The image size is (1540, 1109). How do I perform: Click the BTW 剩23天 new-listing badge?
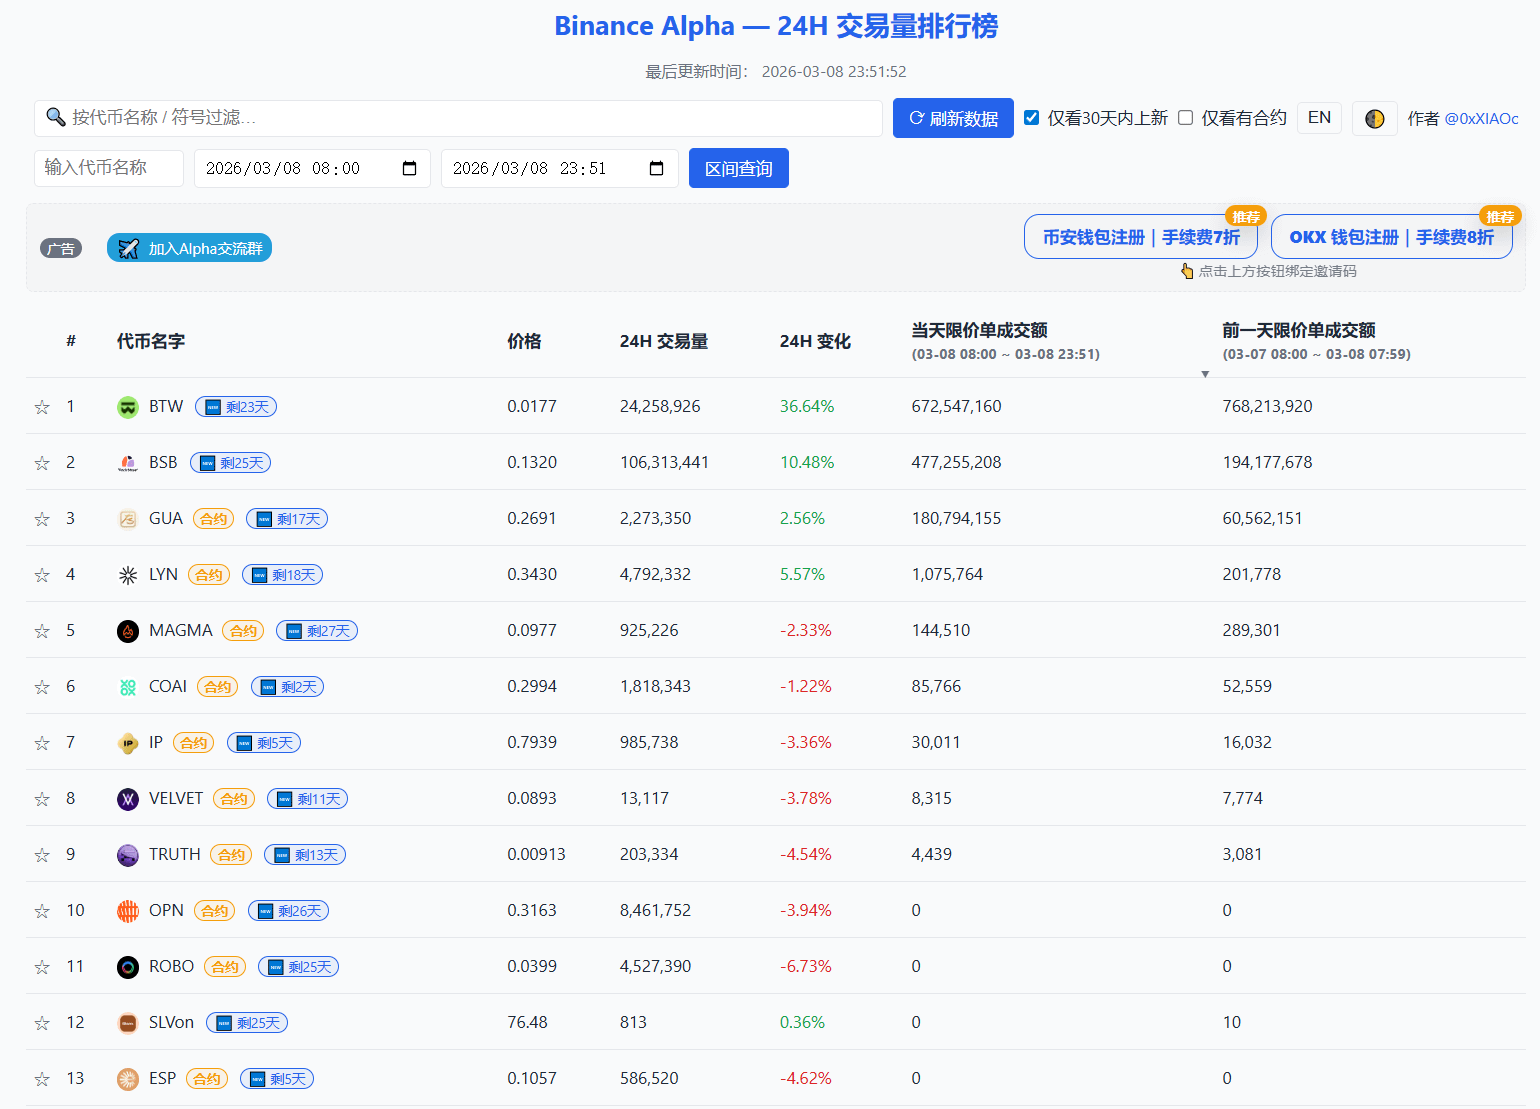tap(236, 407)
